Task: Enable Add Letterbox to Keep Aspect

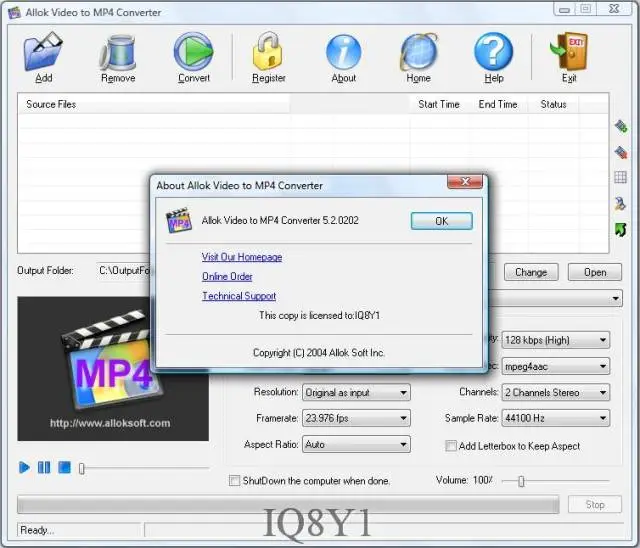Action: tap(451, 446)
